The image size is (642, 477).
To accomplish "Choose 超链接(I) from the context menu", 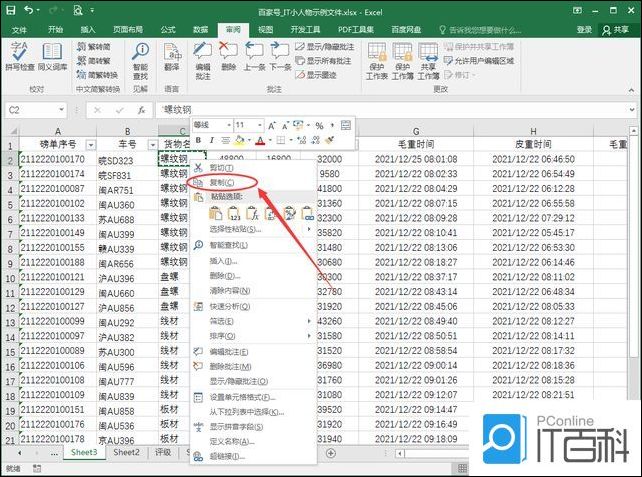I will (253, 457).
